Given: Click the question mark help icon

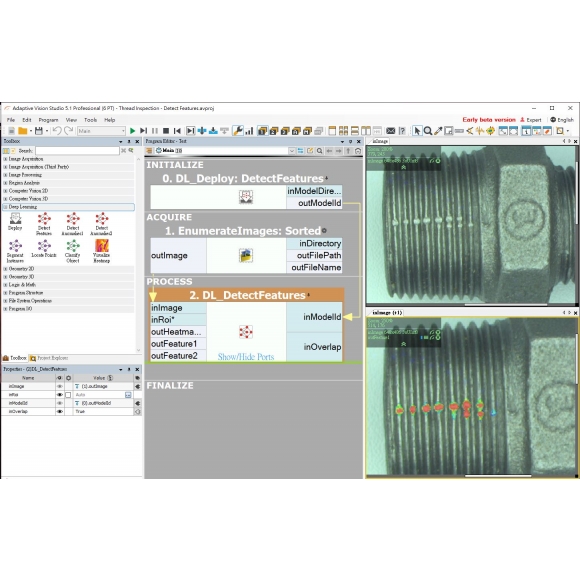Looking at the screenshot, I should pos(402,131).
